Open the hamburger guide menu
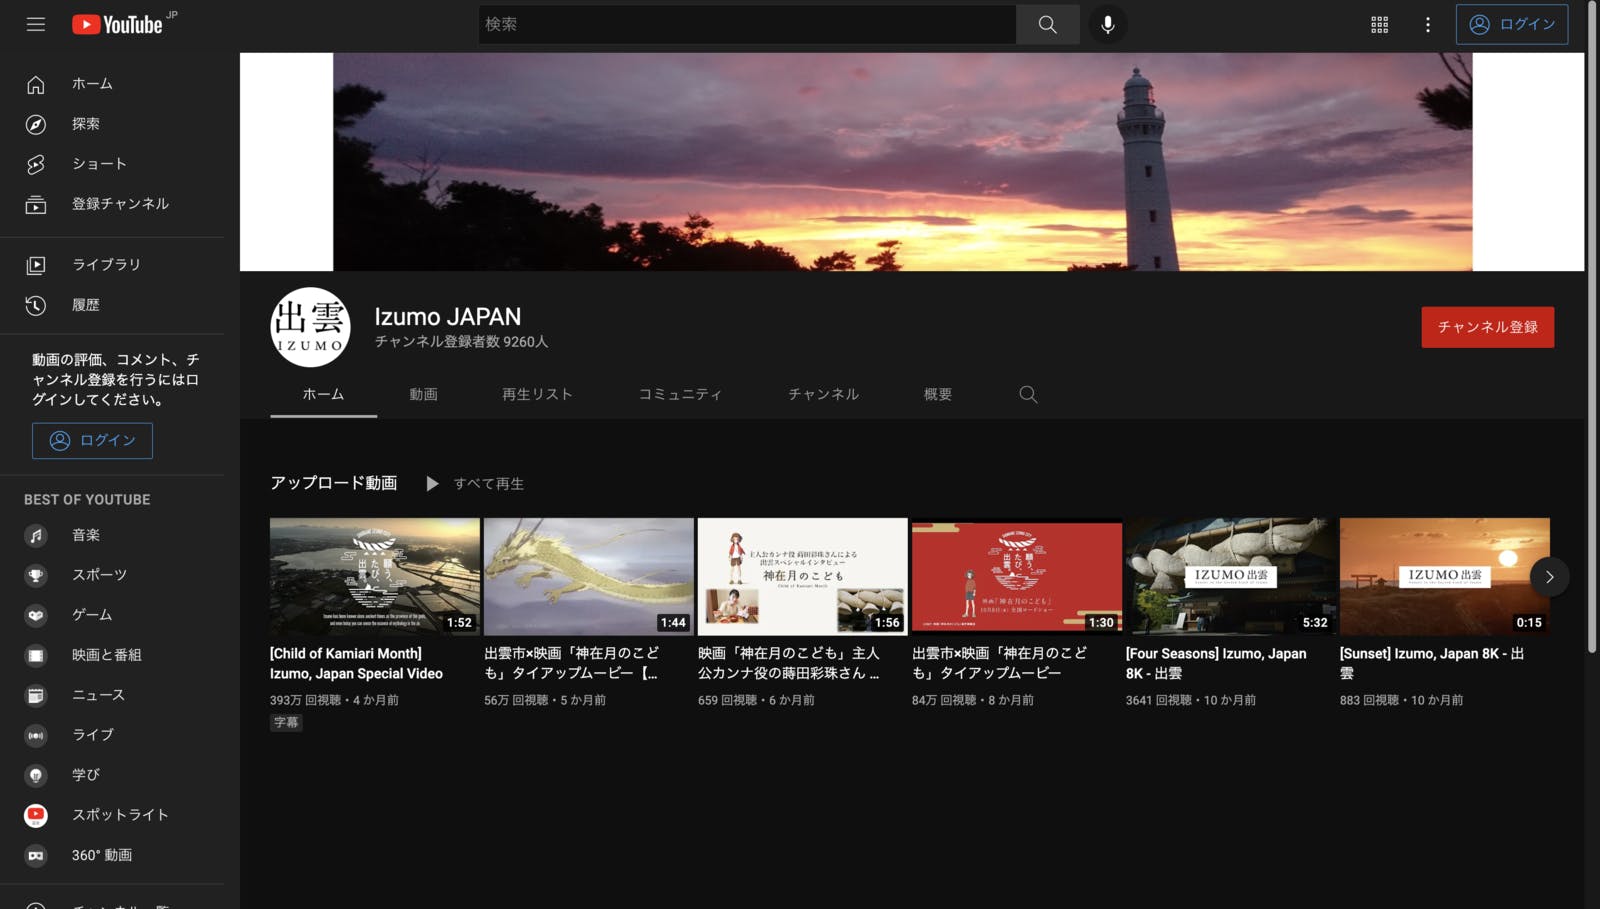 pos(36,24)
